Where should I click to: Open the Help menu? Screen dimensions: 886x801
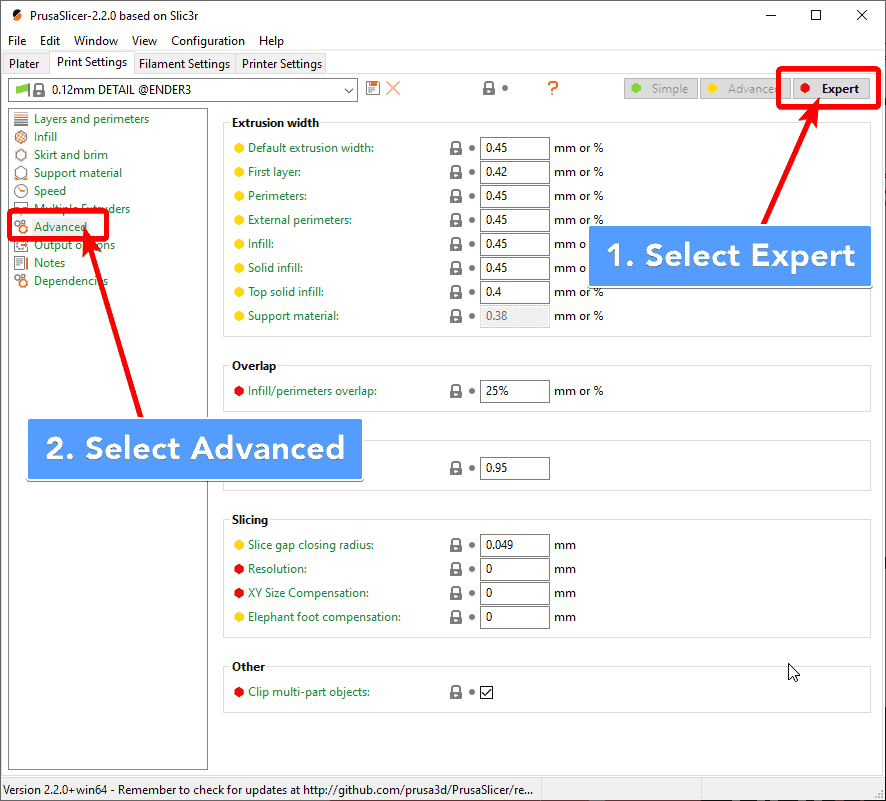(x=271, y=41)
